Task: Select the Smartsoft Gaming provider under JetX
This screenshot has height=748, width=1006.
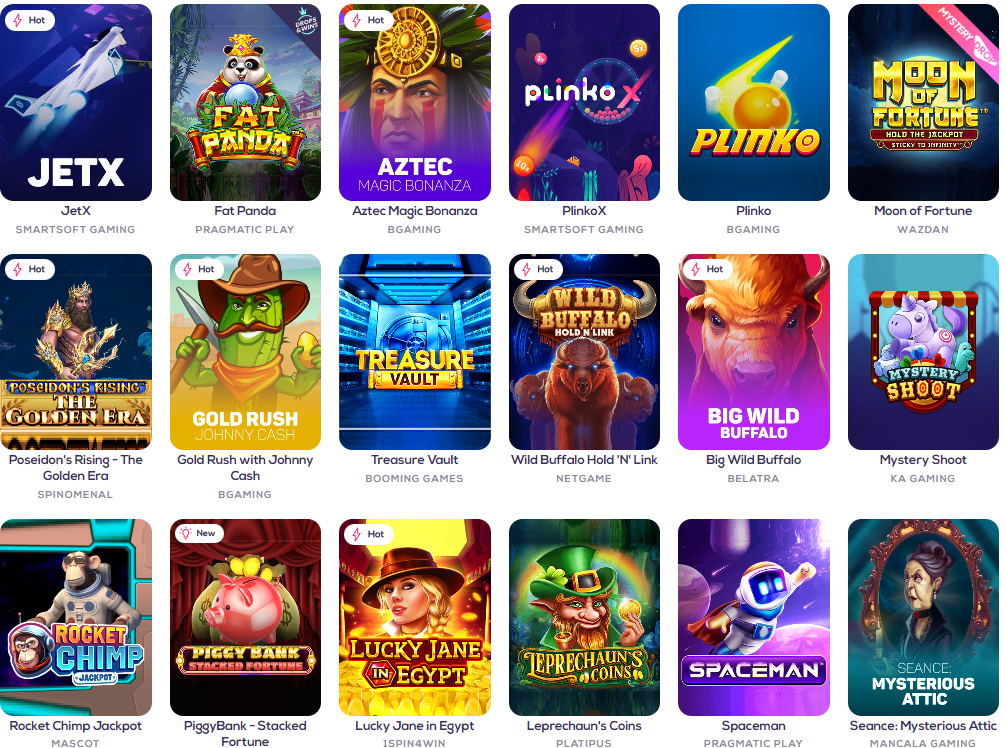Action: (76, 229)
